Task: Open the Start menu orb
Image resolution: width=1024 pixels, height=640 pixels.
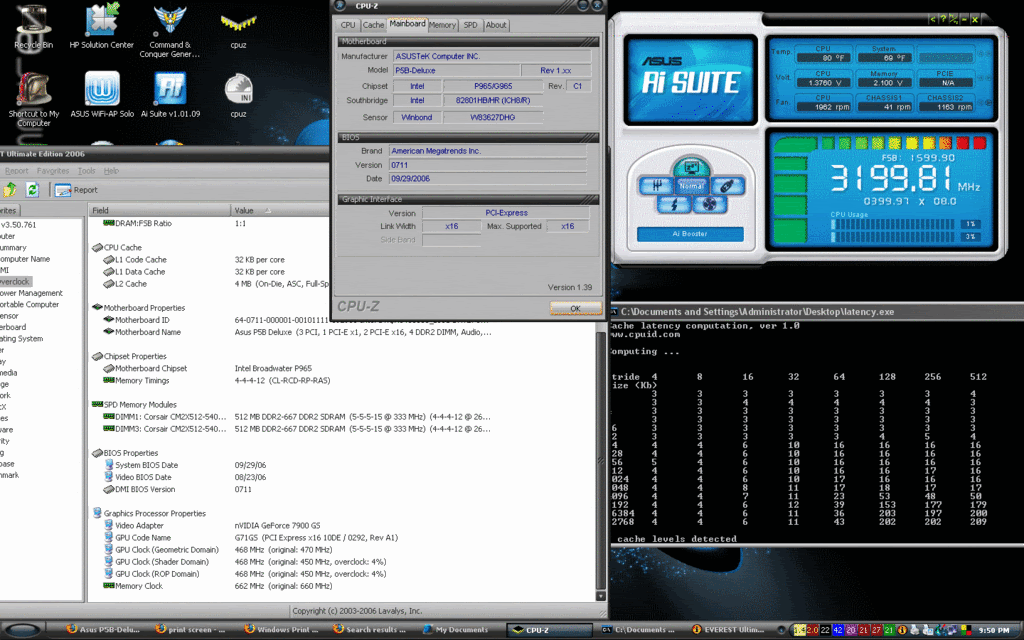Action: pos(23,630)
